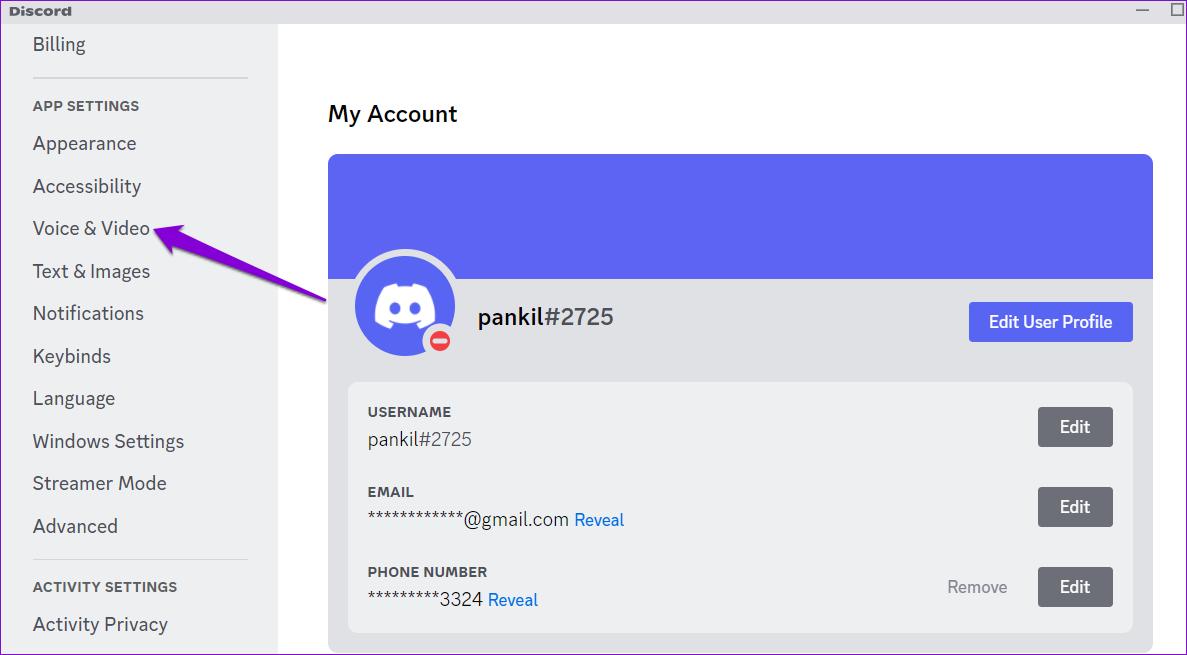Go to Activity Privacy settings
The height and width of the screenshot is (655, 1187).
tap(100, 624)
